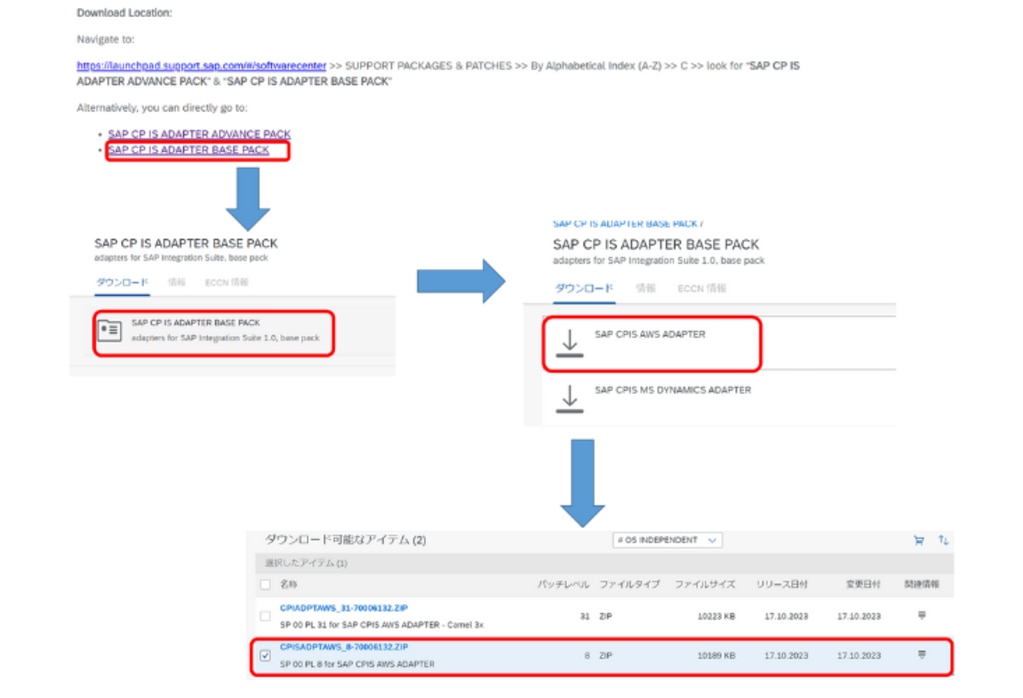Open the launchpad.support.sap.com softwarecenter link

pyautogui.click(x=201, y=66)
